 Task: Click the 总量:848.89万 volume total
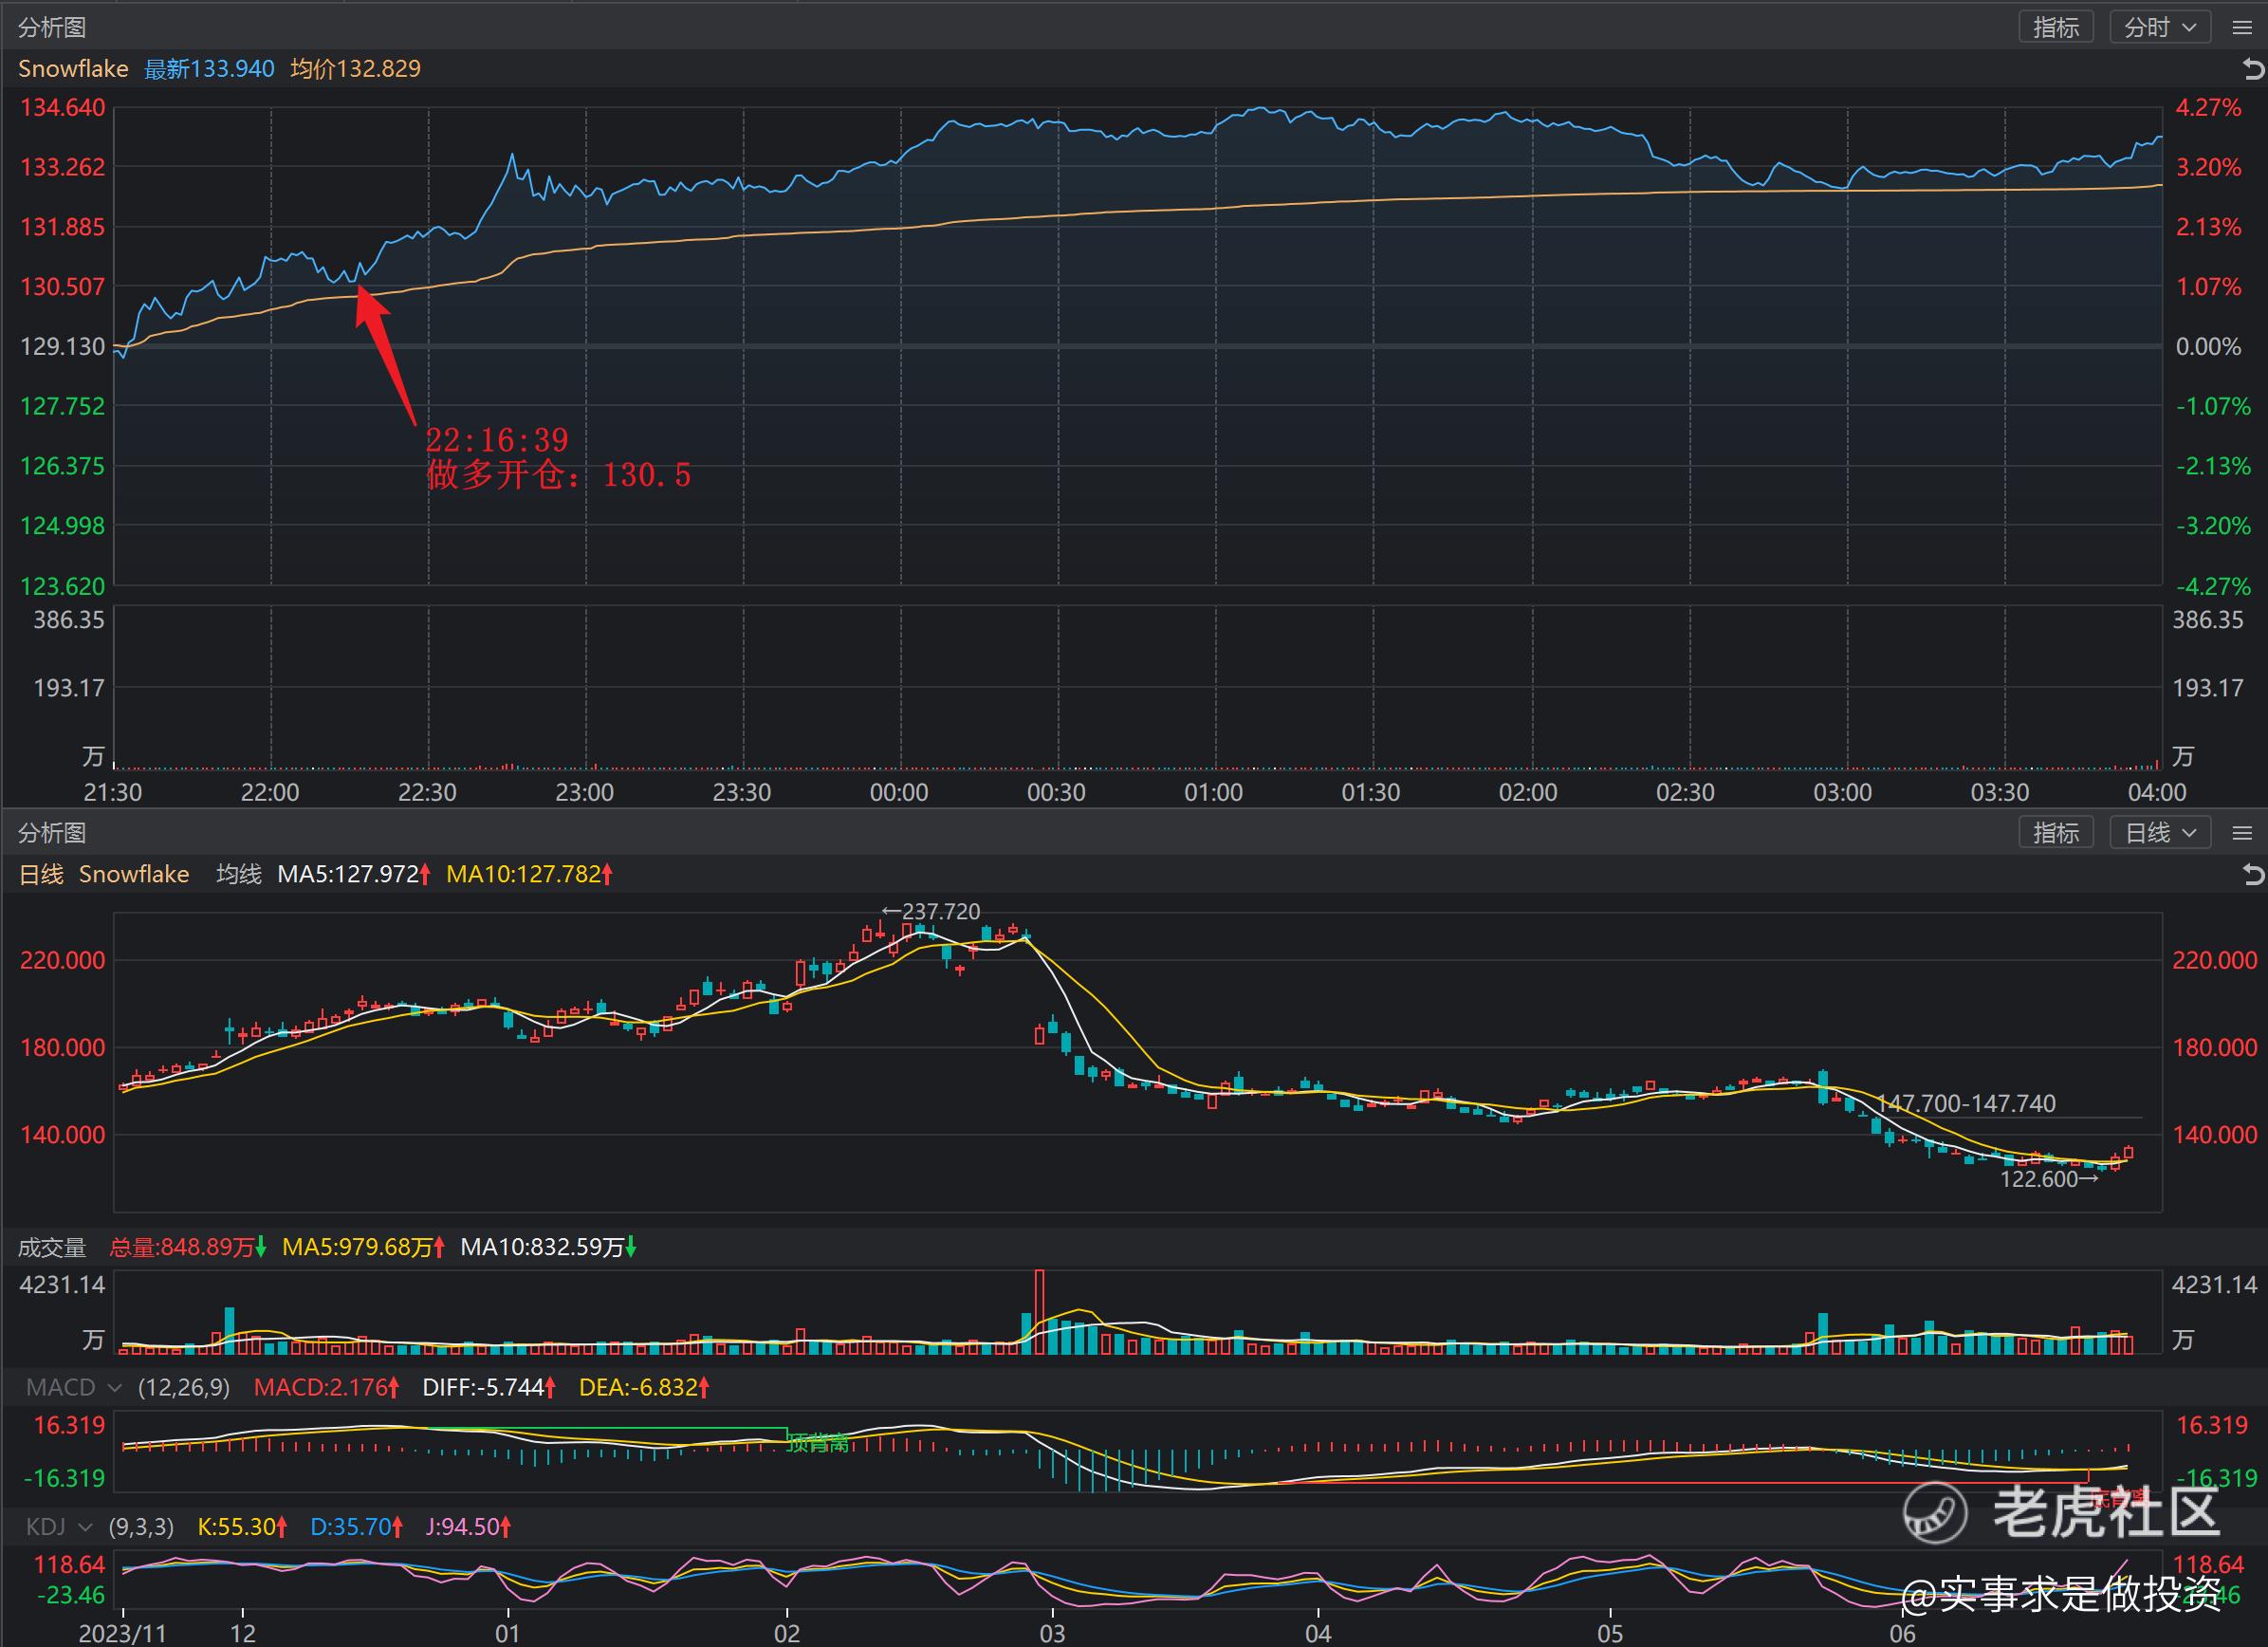188,1247
